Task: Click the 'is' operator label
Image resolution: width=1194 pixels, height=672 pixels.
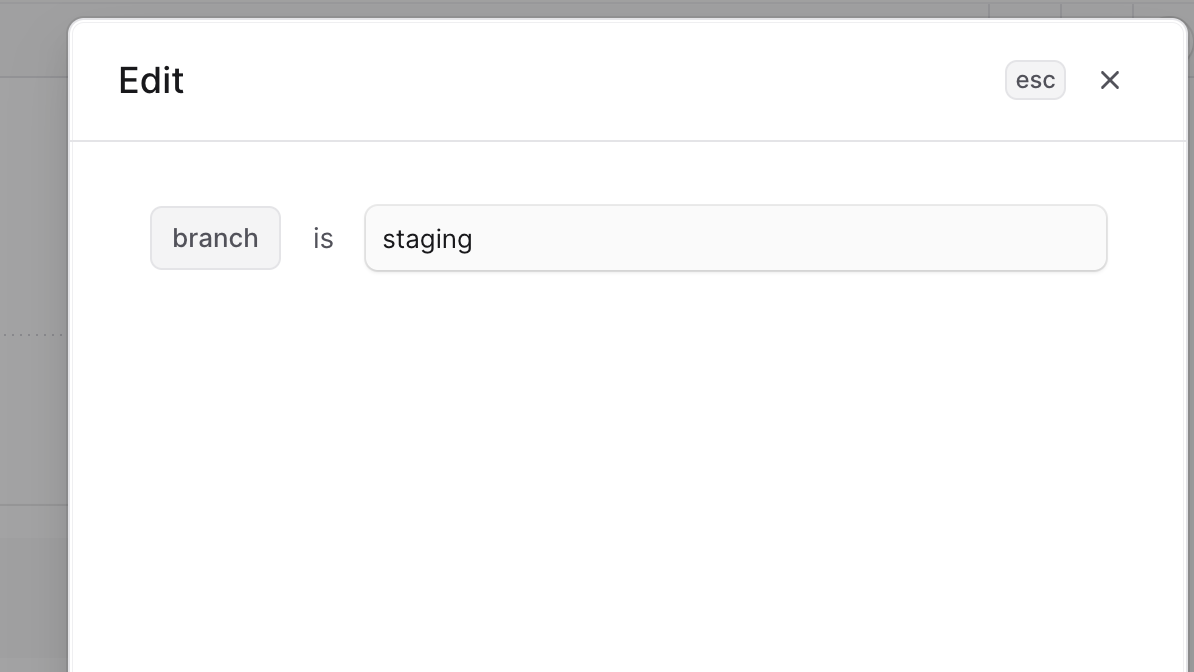Action: [x=323, y=238]
